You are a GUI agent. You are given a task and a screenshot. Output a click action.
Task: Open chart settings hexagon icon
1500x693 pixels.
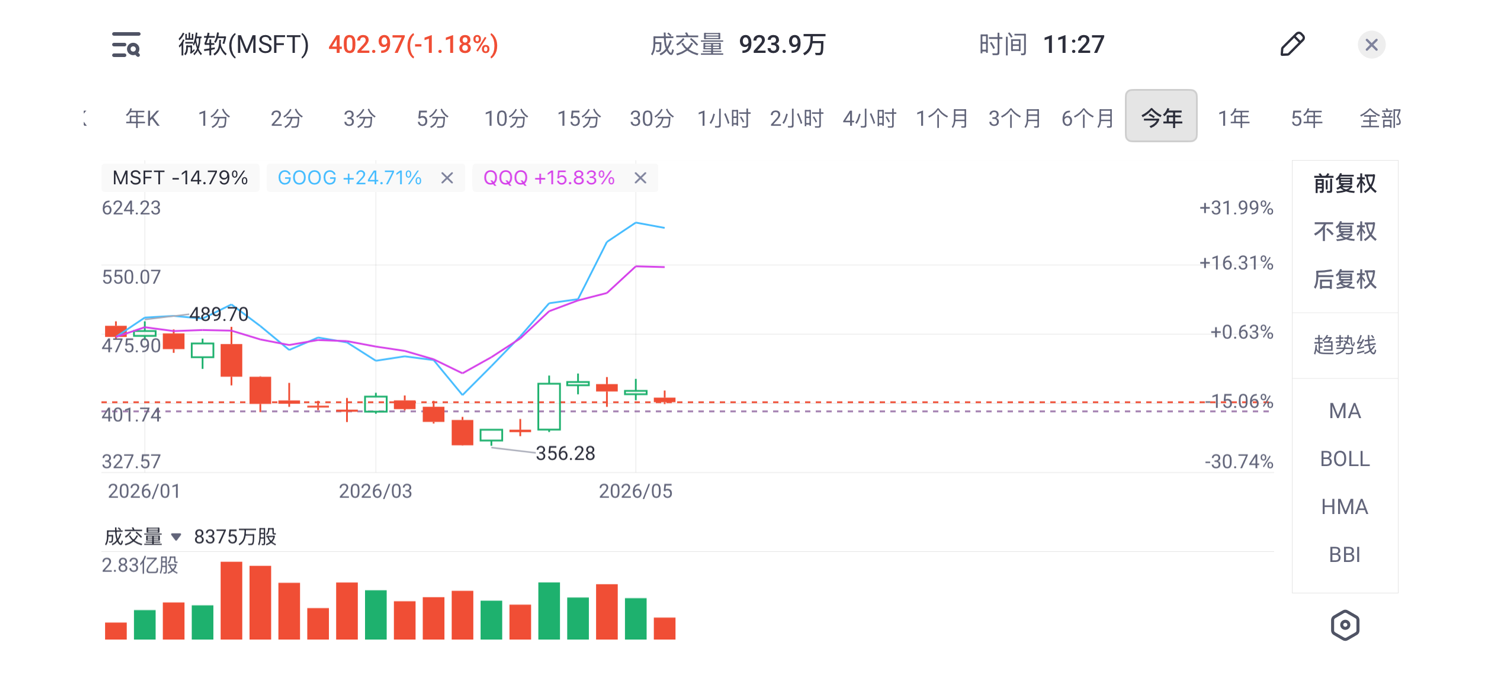pyautogui.click(x=1345, y=625)
